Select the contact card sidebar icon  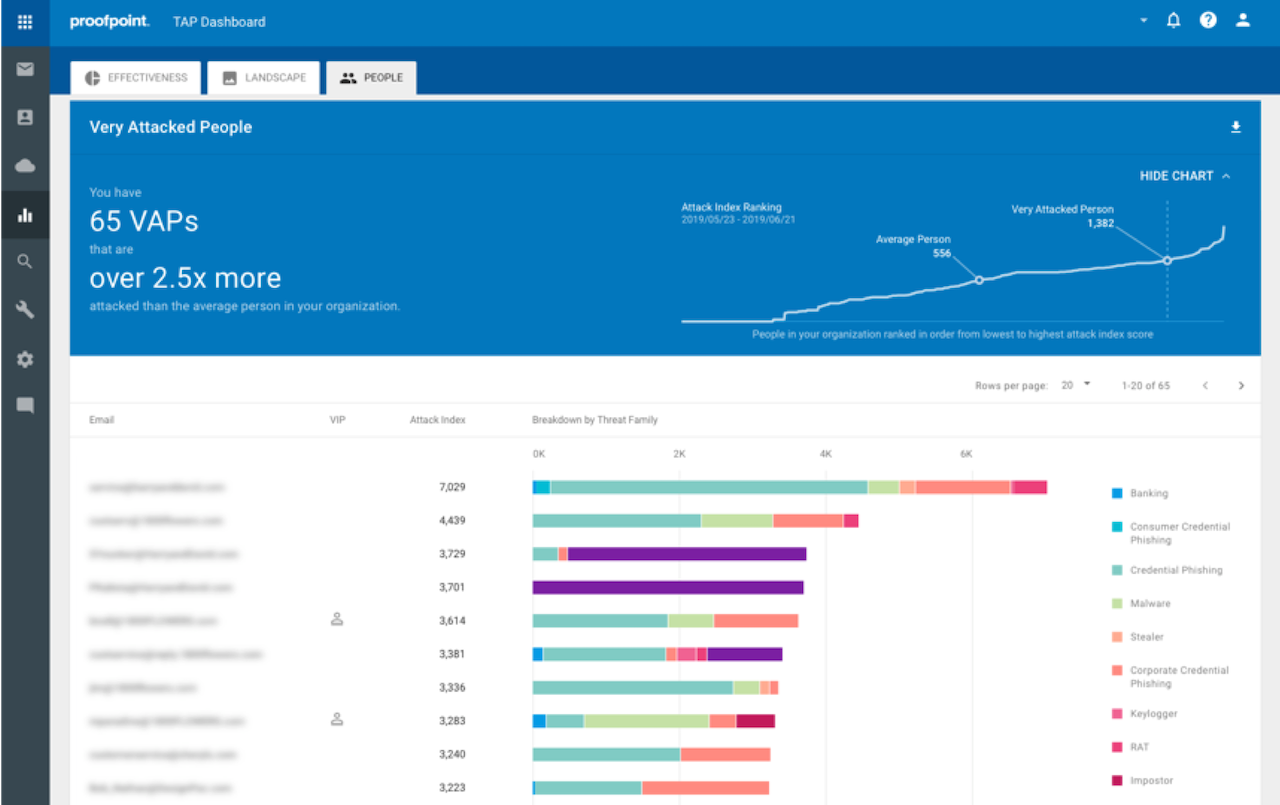[x=25, y=117]
